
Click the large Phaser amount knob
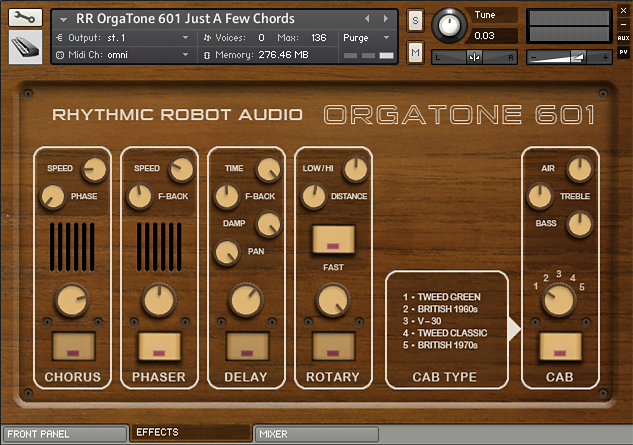(159, 300)
